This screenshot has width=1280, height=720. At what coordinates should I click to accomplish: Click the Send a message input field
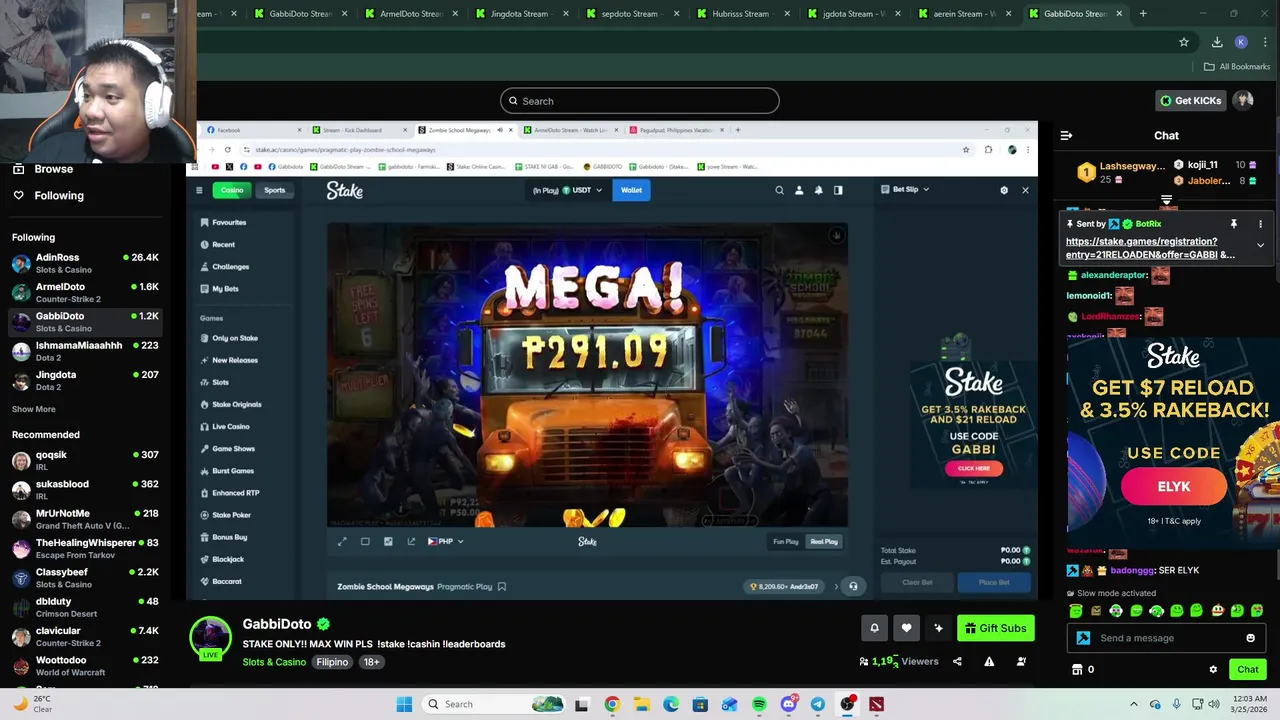[1166, 638]
